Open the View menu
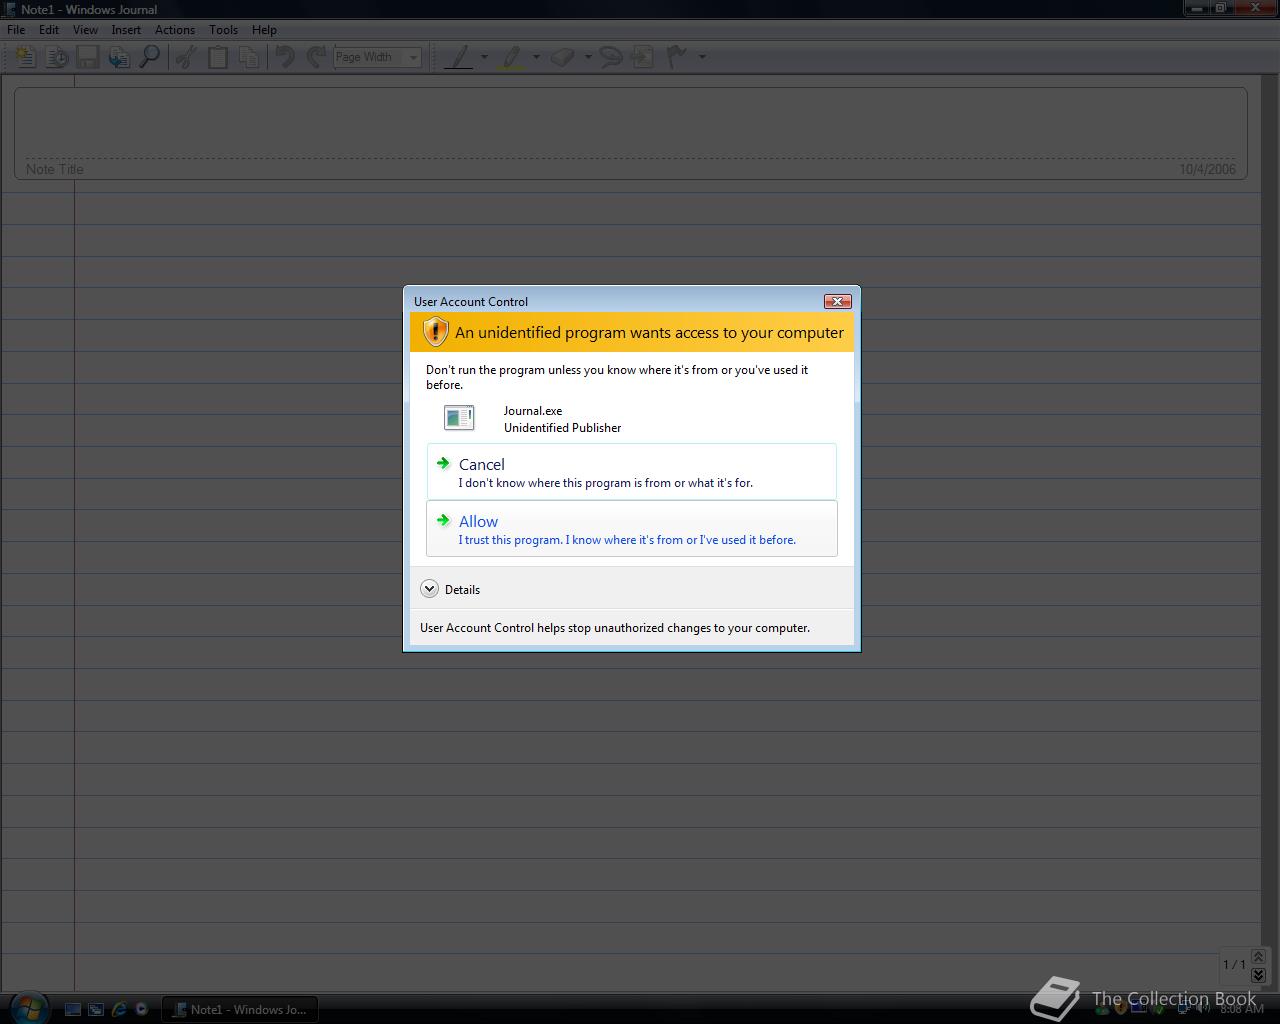The width and height of the screenshot is (1280, 1024). click(x=85, y=30)
